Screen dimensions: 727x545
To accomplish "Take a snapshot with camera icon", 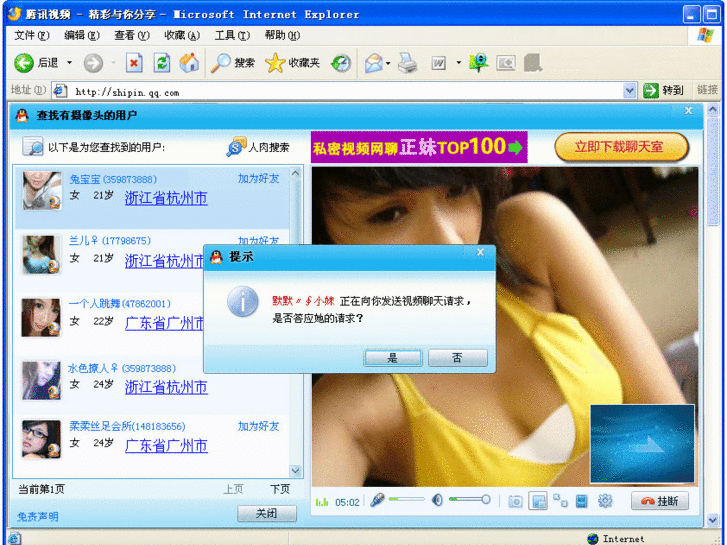I will tap(515, 501).
